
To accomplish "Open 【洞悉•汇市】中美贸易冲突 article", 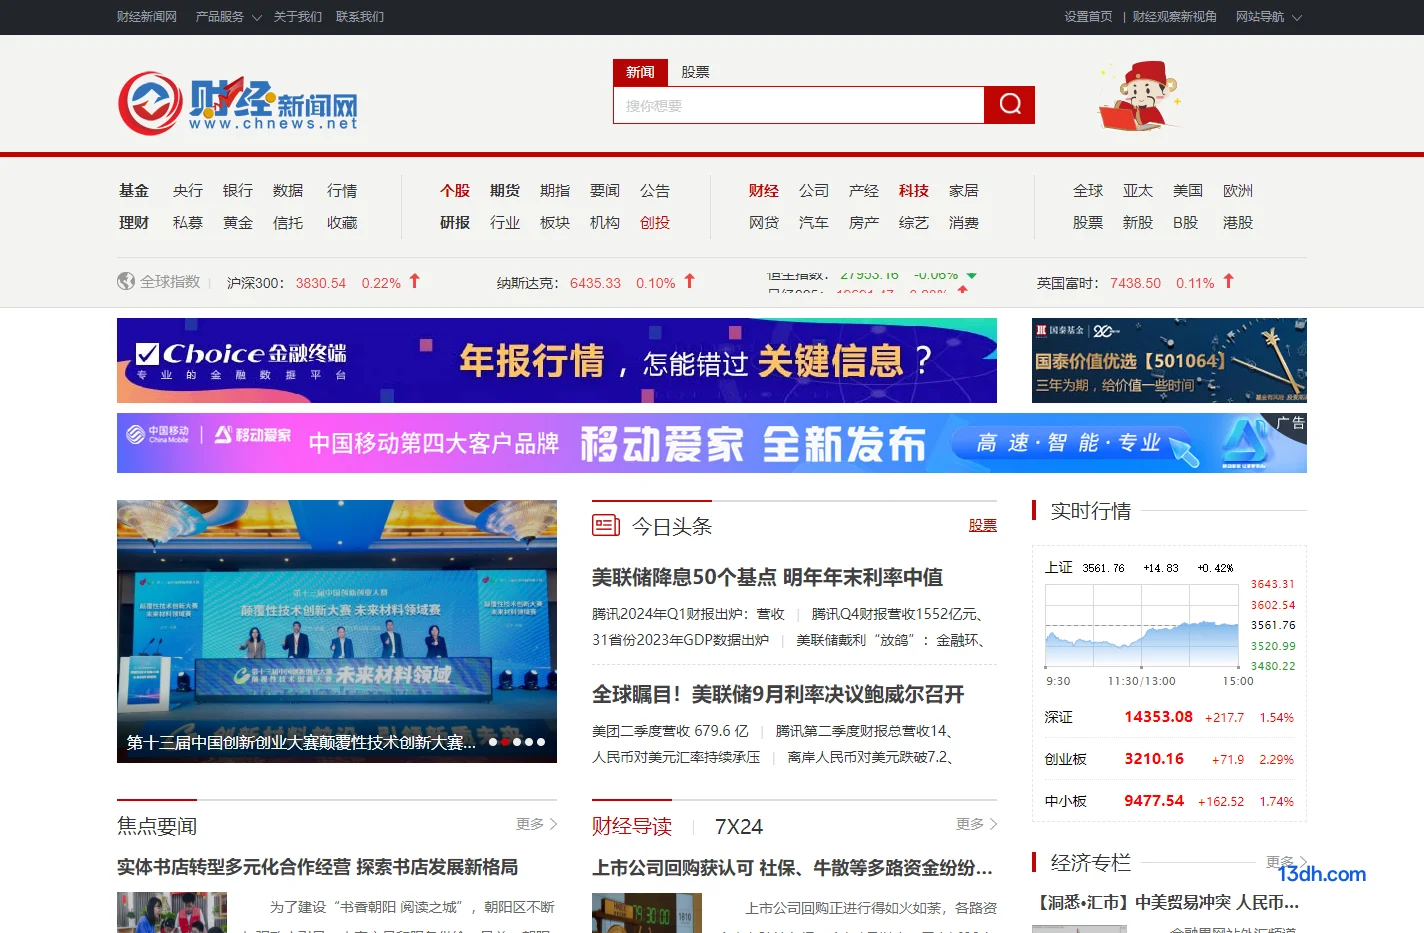I will pyautogui.click(x=1168, y=902).
